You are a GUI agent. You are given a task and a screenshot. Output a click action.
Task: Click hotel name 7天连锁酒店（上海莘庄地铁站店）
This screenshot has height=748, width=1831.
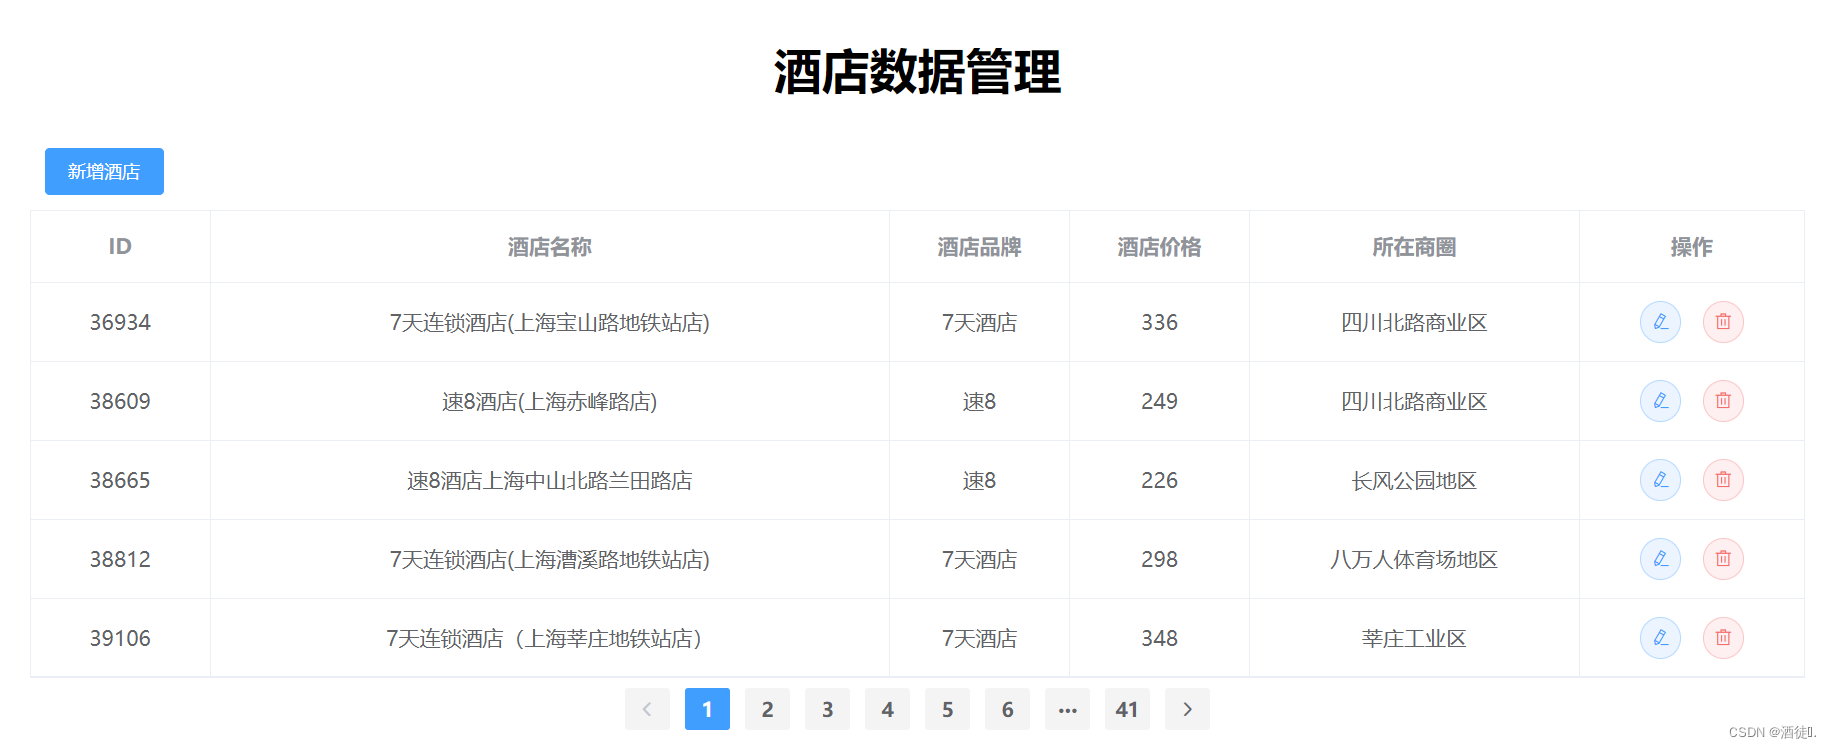545,638
